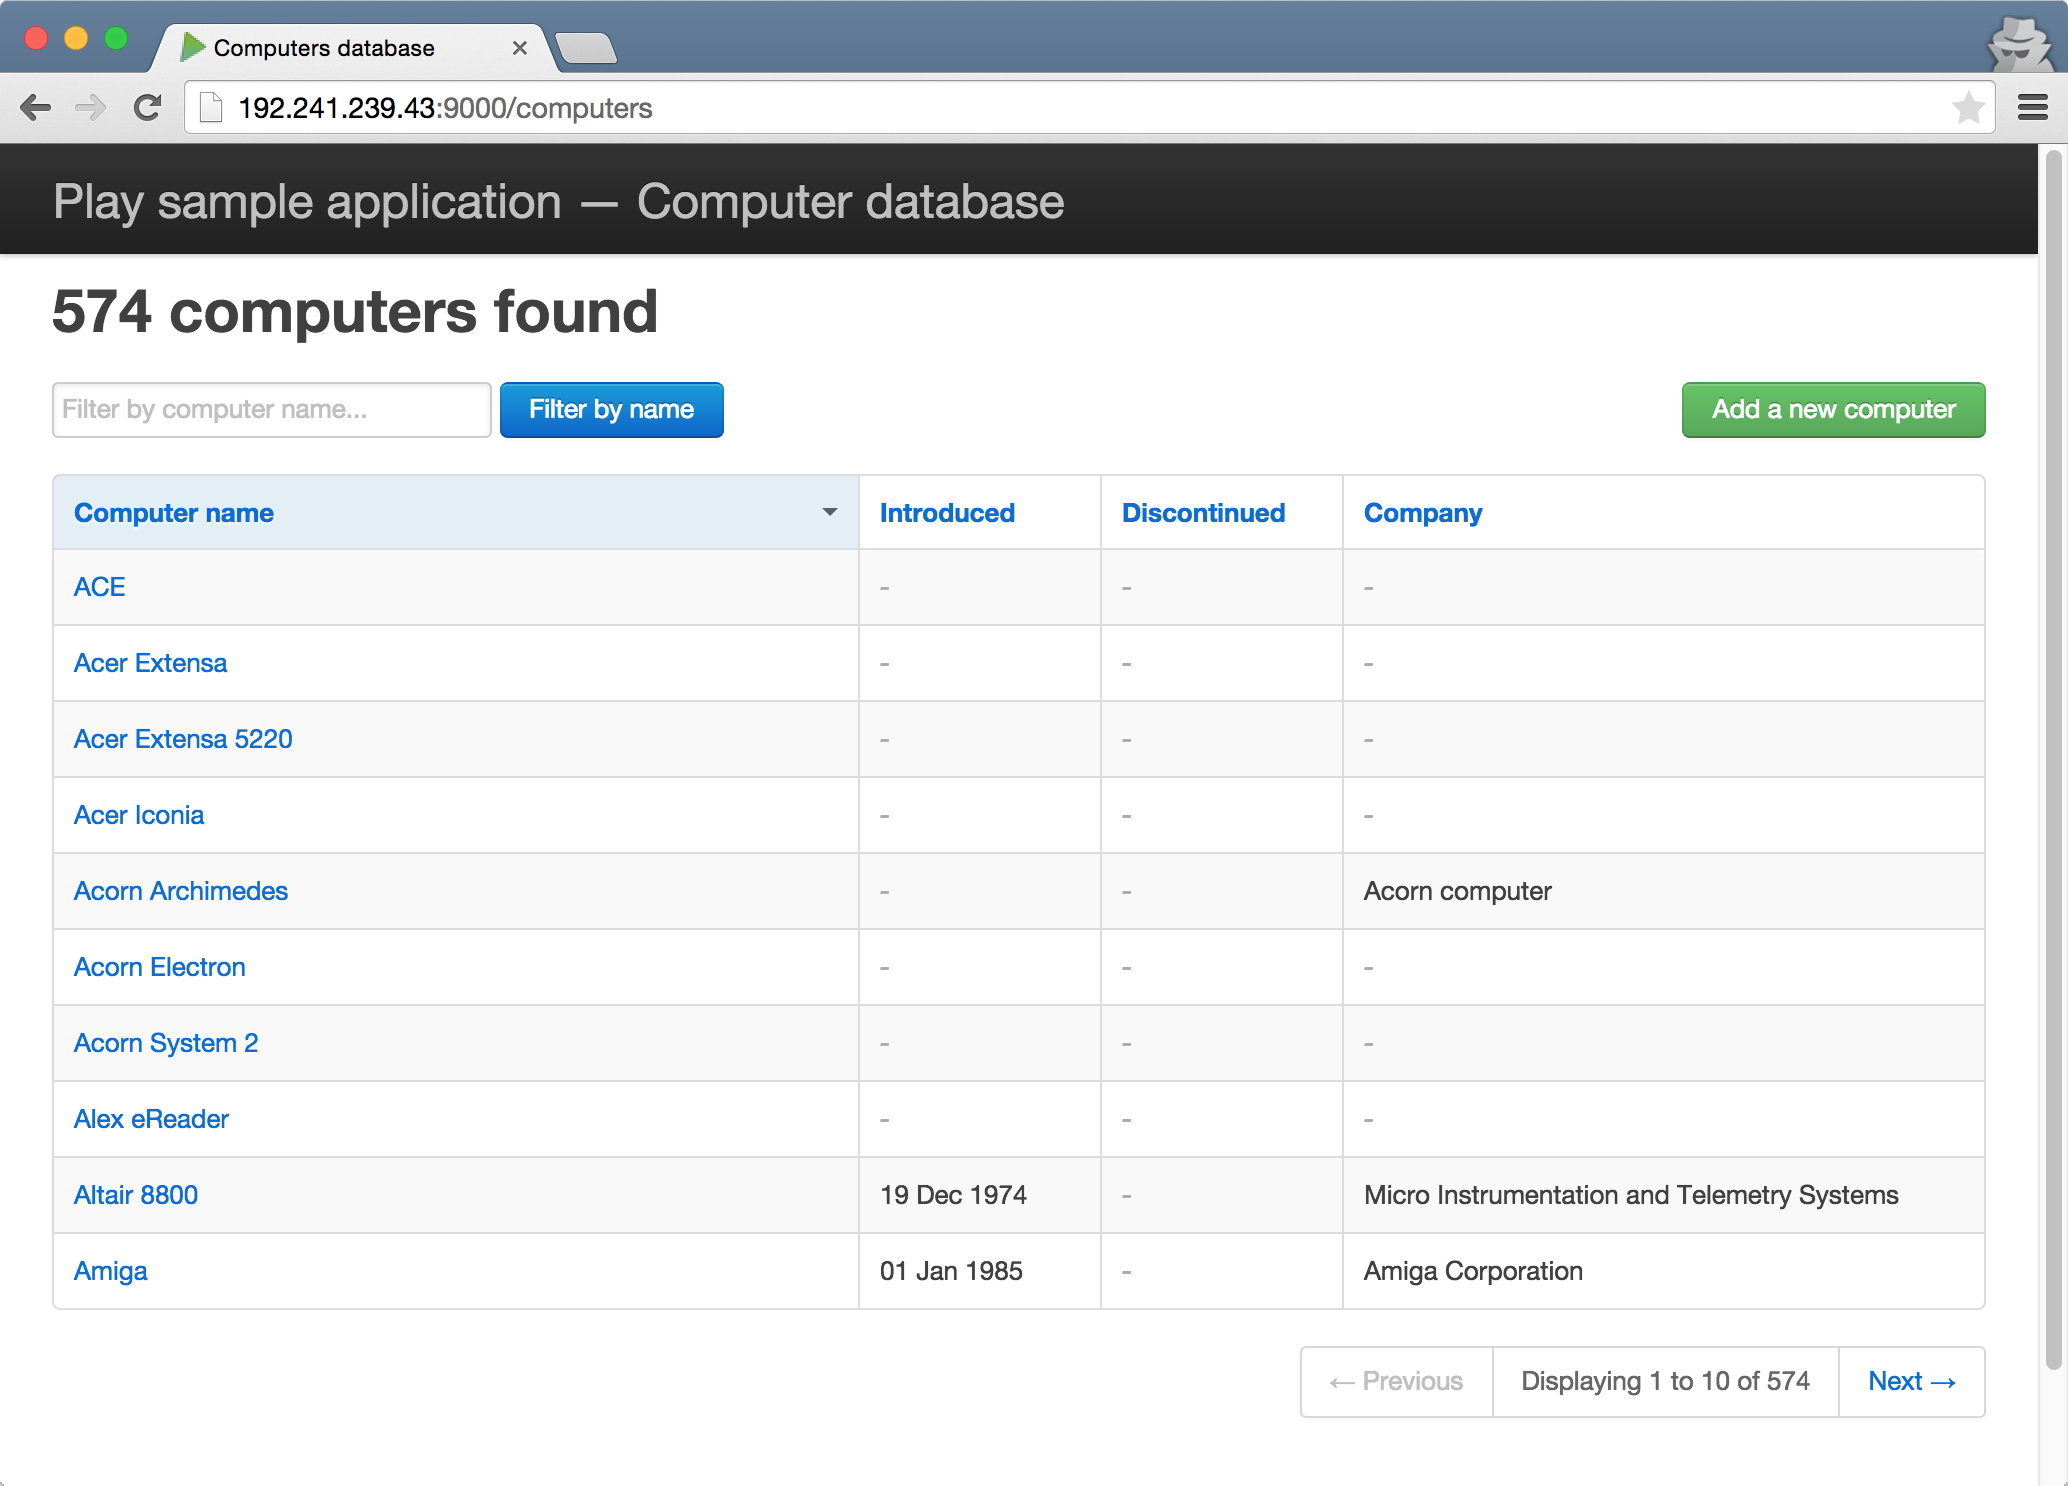The height and width of the screenshot is (1486, 2068).
Task: Select the Computers database tab
Action: click(x=350, y=48)
